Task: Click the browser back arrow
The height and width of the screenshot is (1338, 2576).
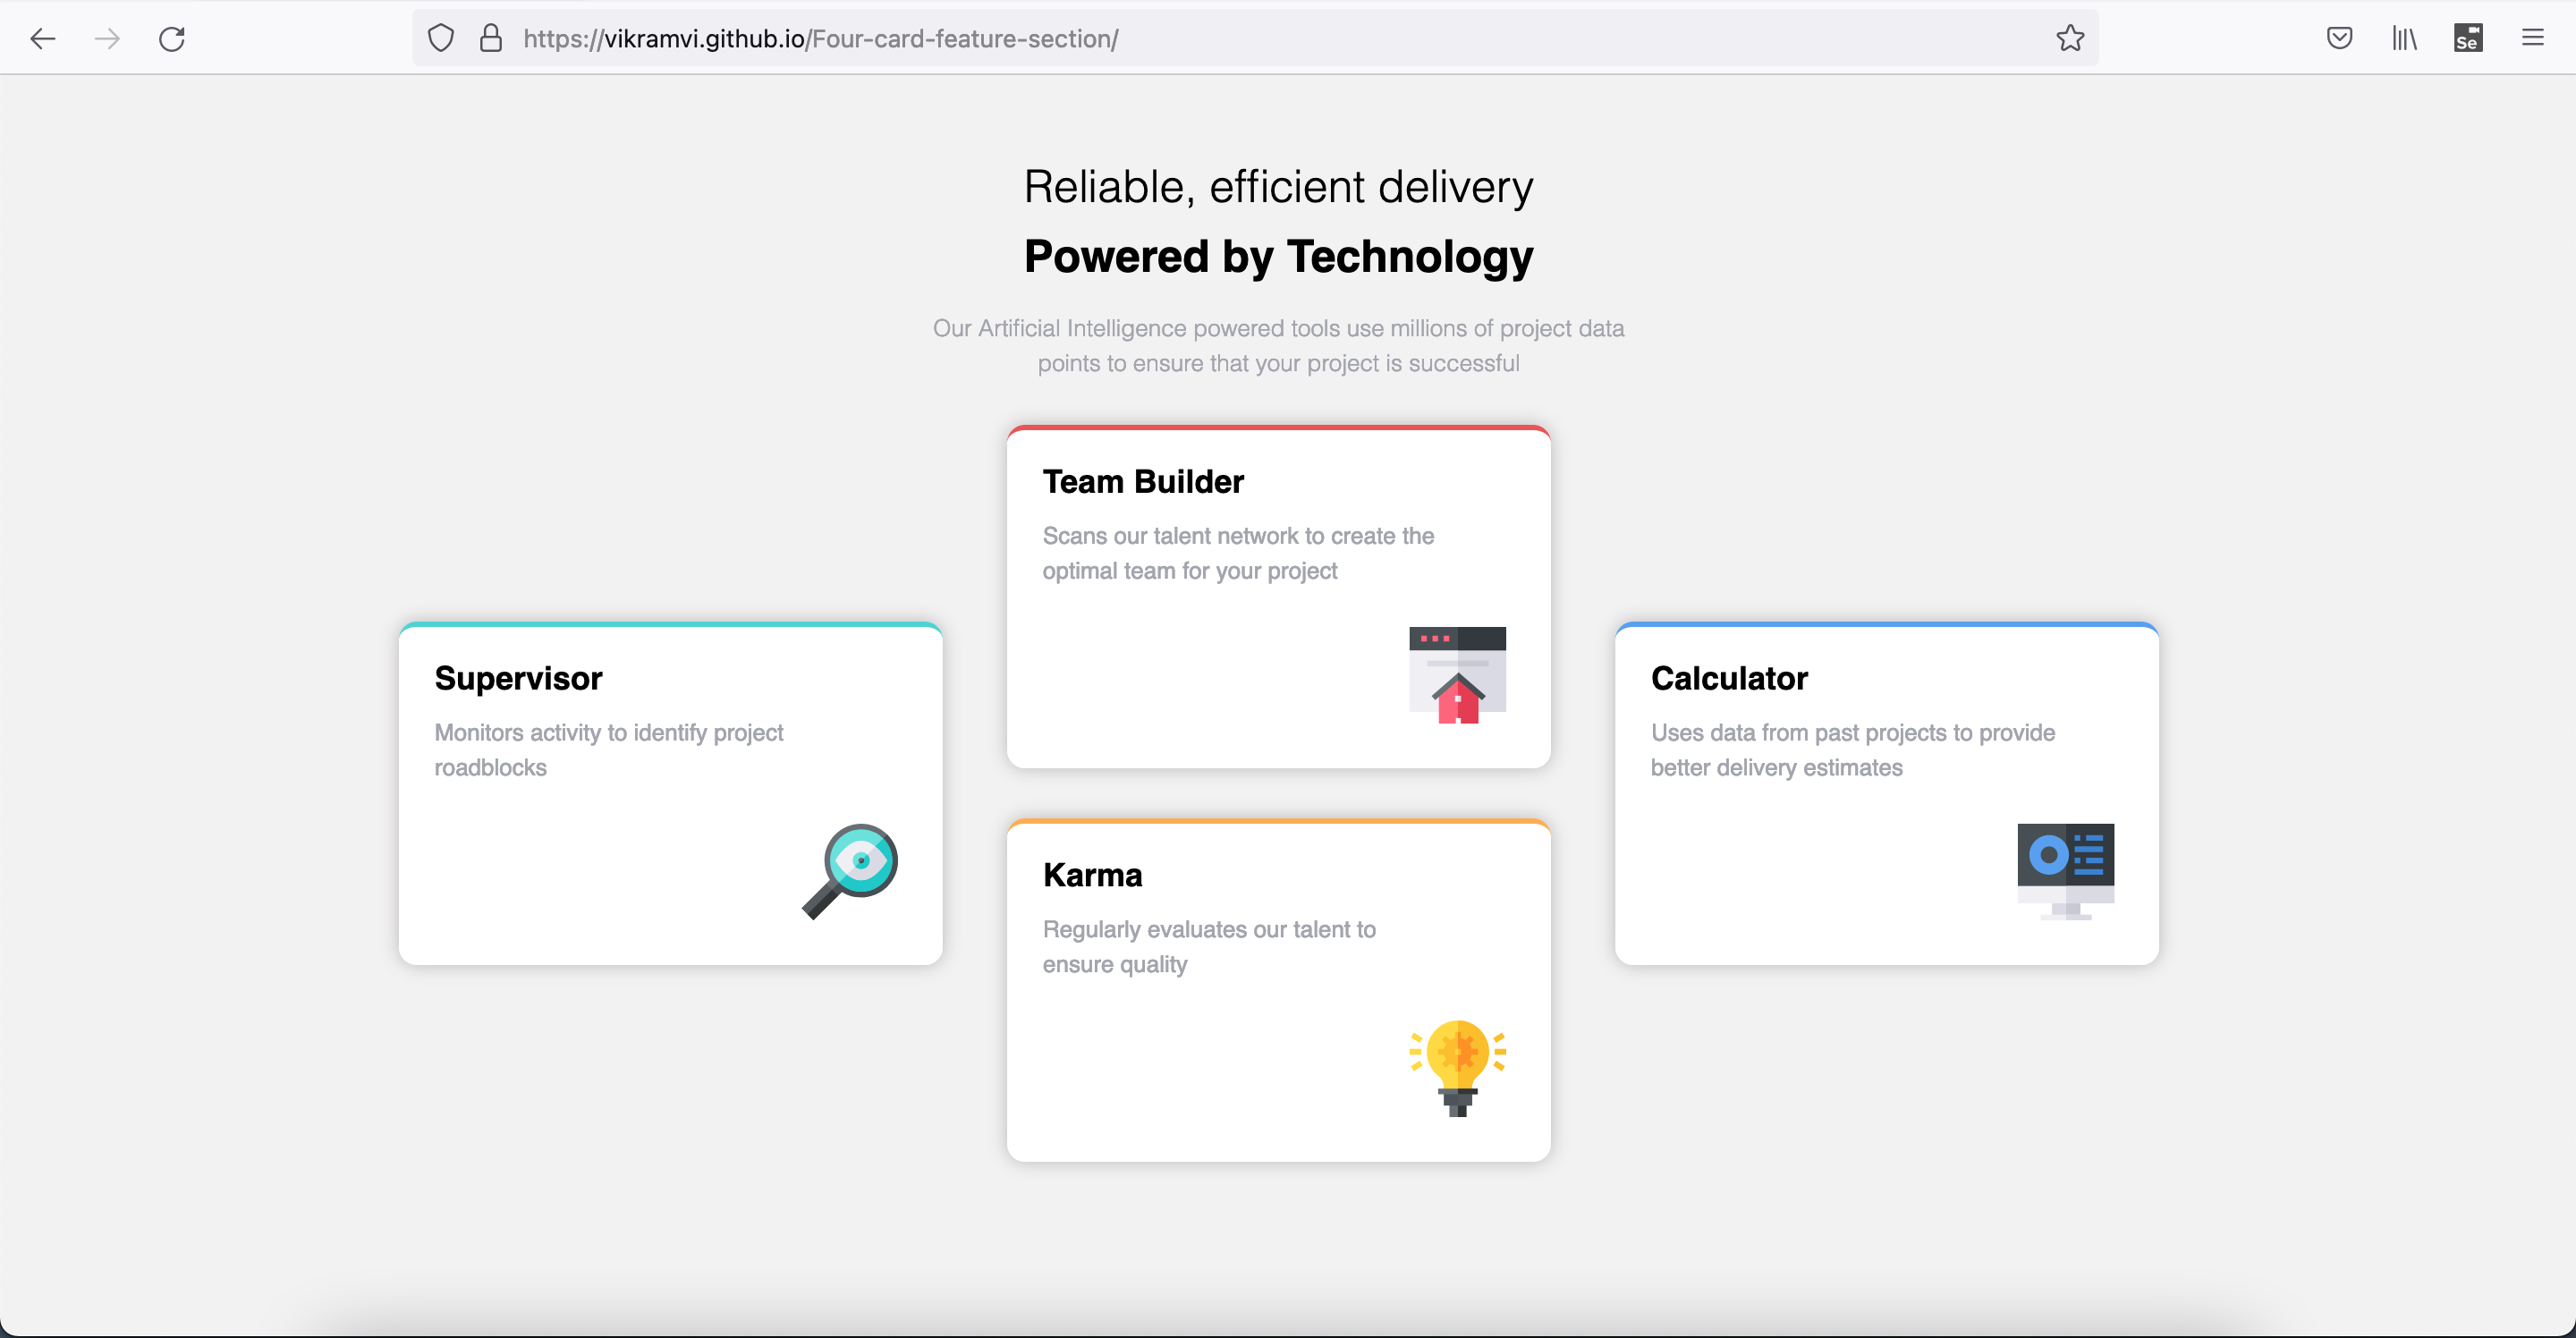Action: (42, 39)
